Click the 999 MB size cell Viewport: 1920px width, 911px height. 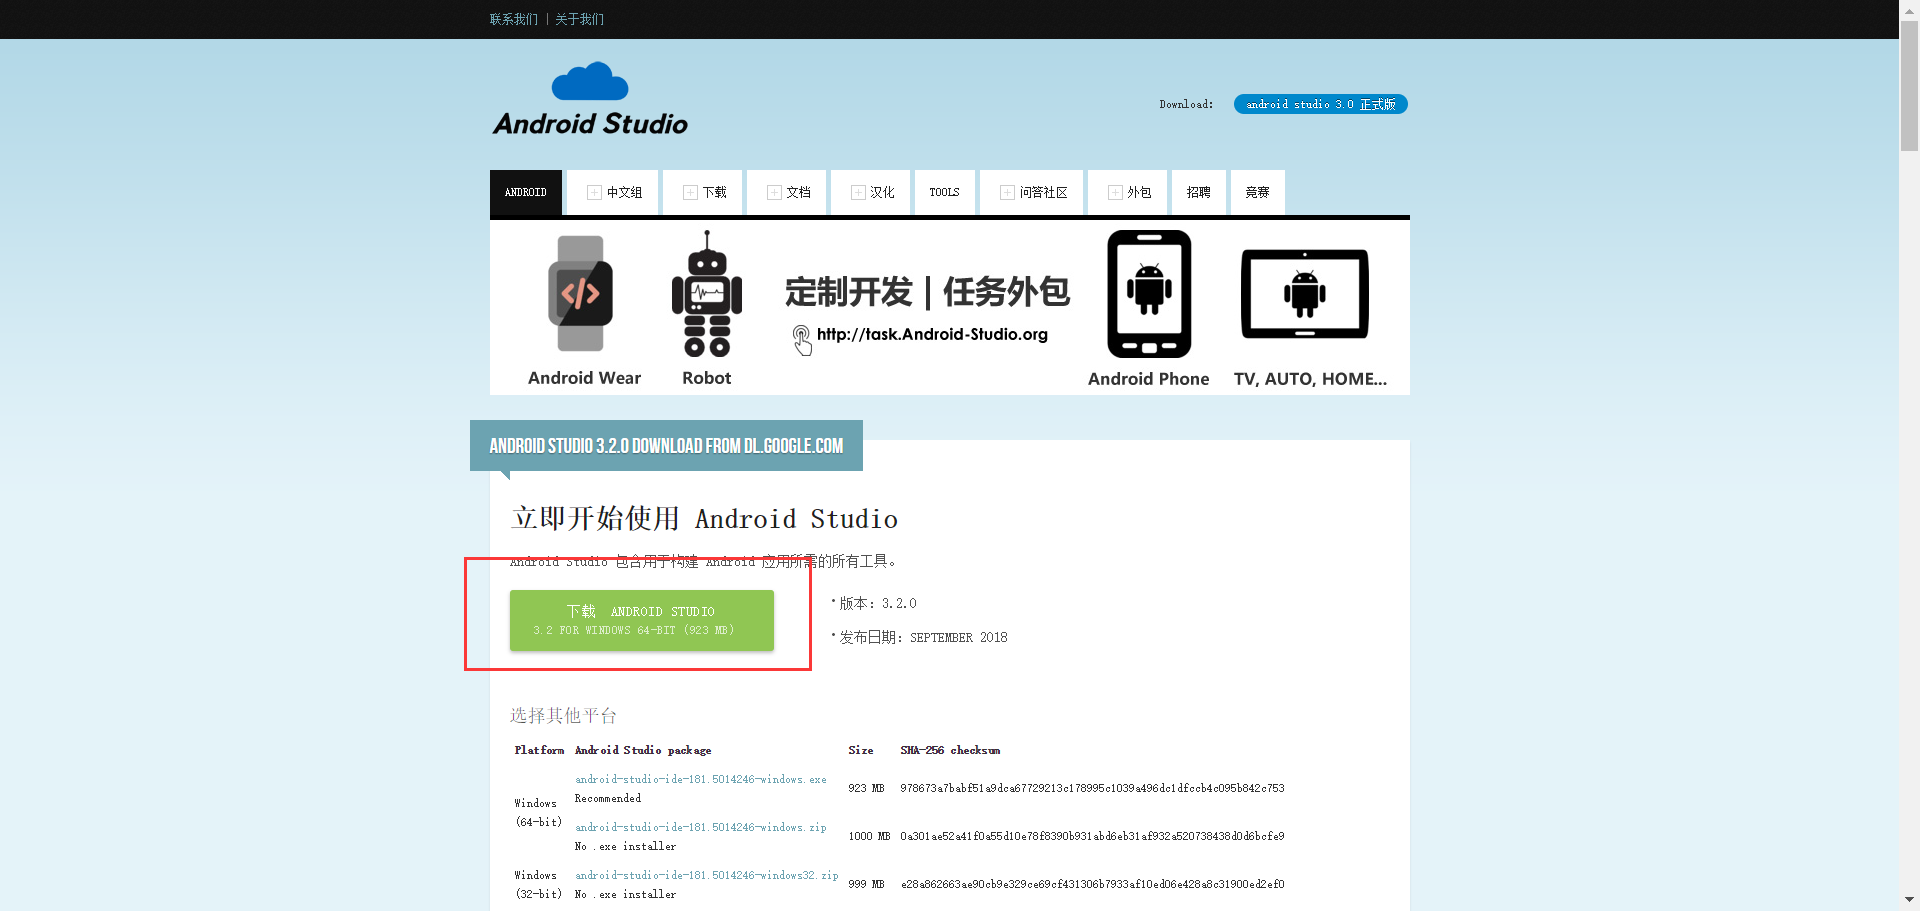click(866, 884)
